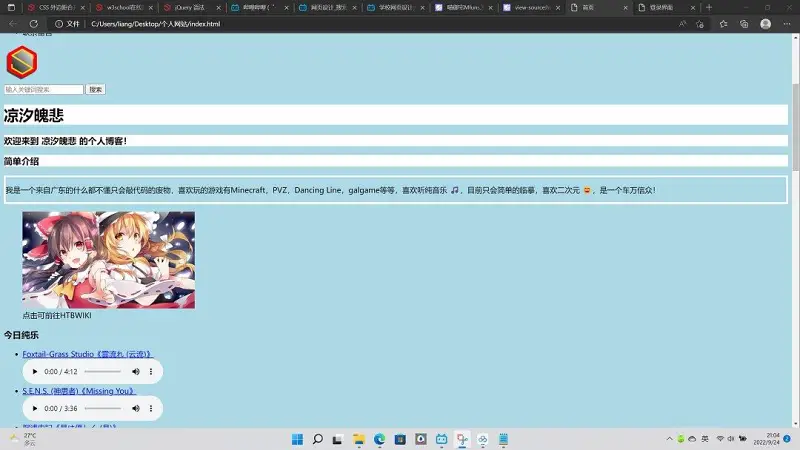Show hidden system tray icons
The image size is (800, 450).
pyautogui.click(x=669, y=439)
